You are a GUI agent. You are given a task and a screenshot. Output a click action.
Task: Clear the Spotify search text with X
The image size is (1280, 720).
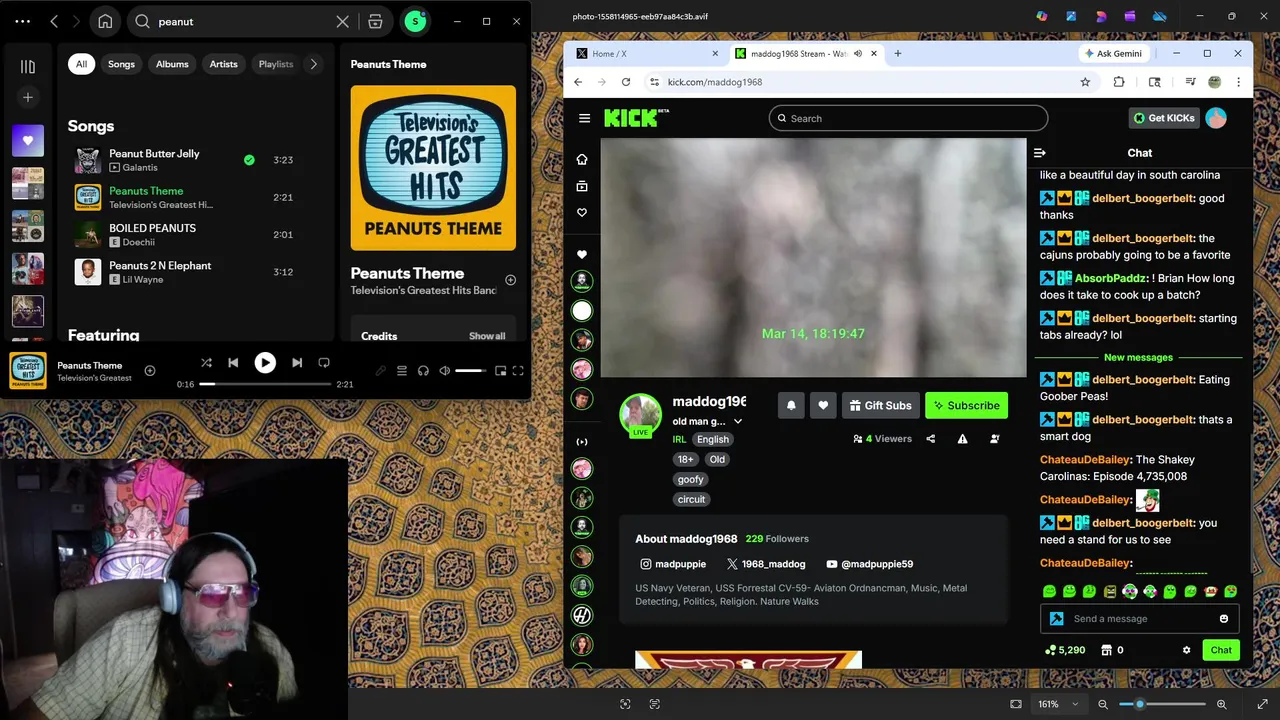click(x=342, y=21)
